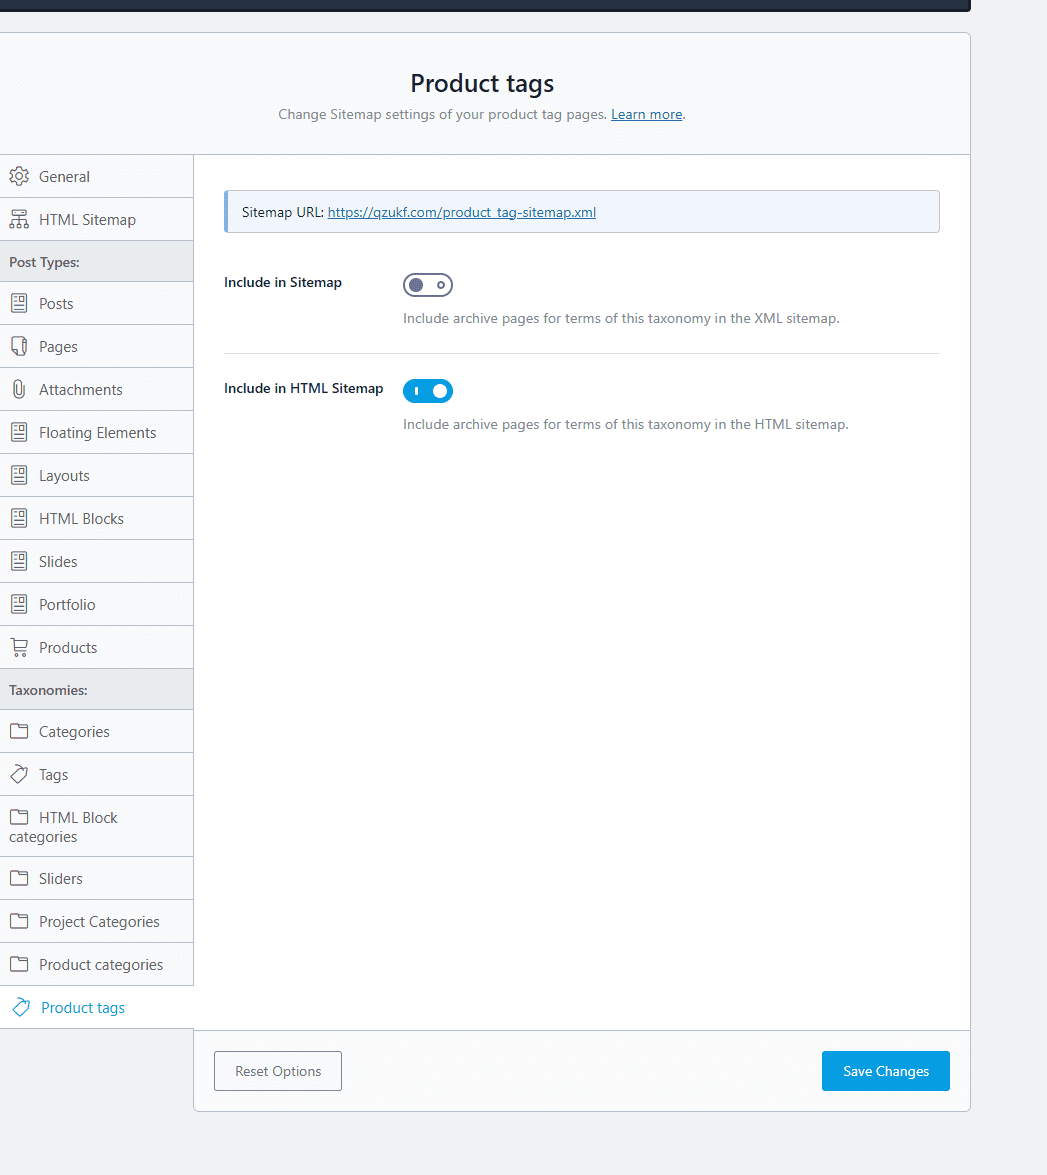The width and height of the screenshot is (1047, 1175).
Task: Switch to HTML Sitemap tab
Action: tap(97, 220)
